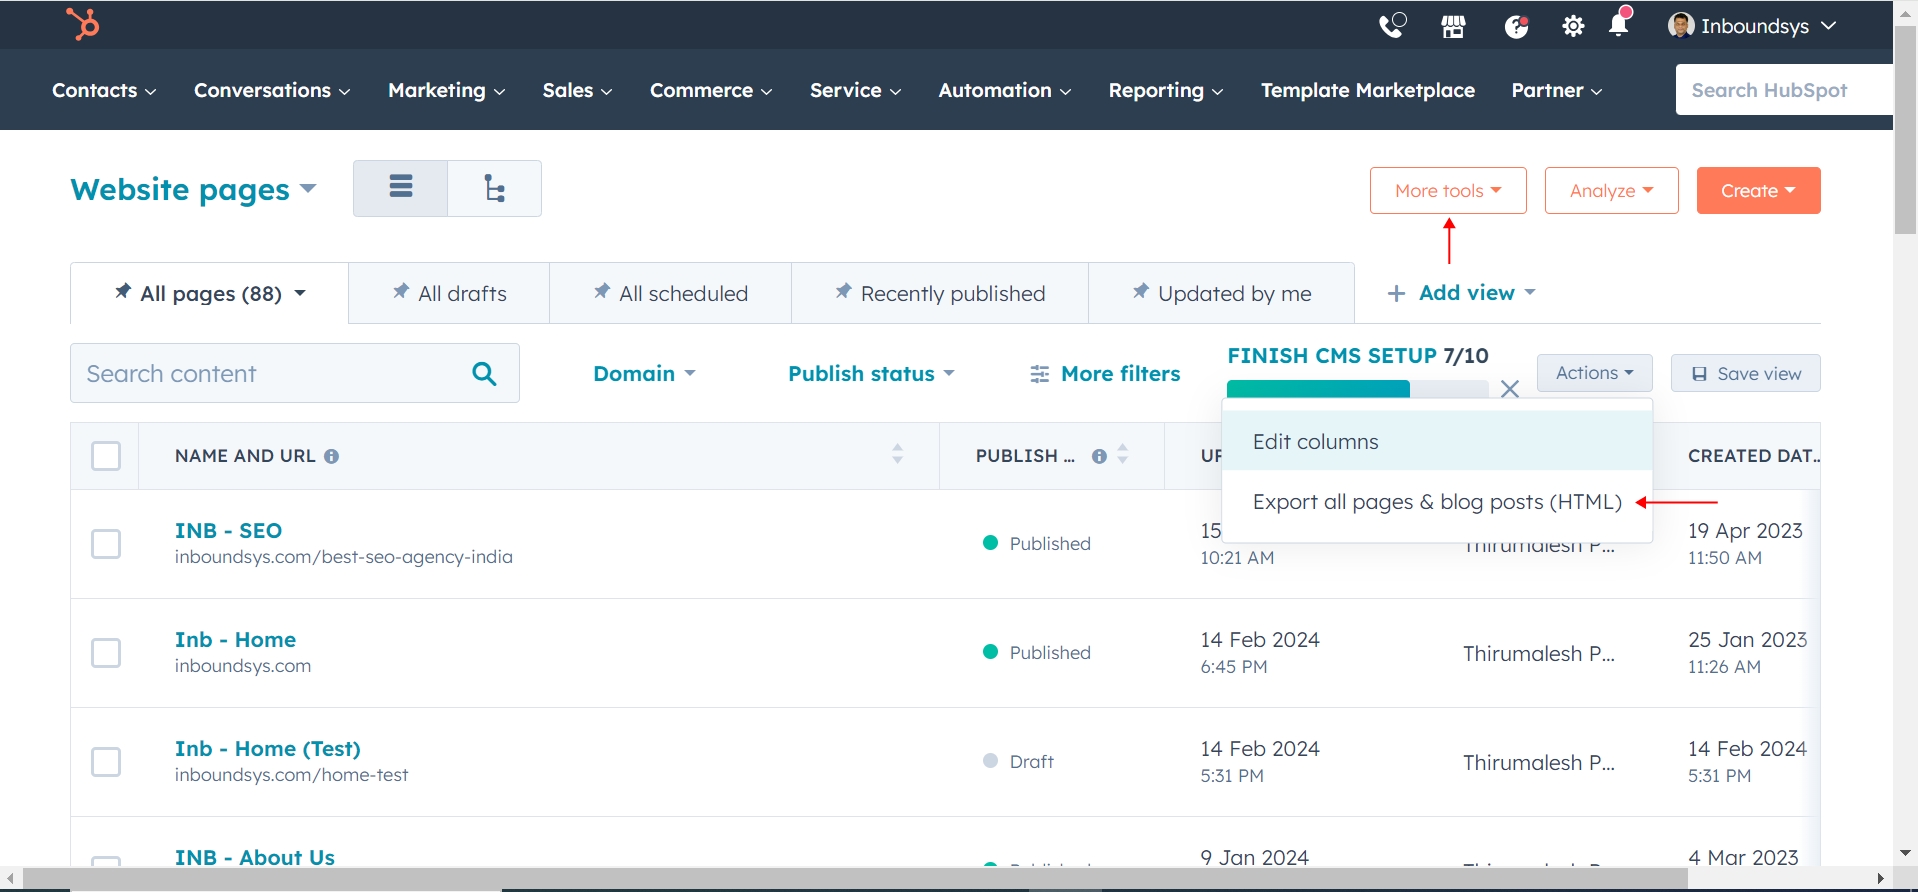Image resolution: width=1918 pixels, height=892 pixels.
Task: Open the Commerce menu
Action: pyautogui.click(x=711, y=90)
